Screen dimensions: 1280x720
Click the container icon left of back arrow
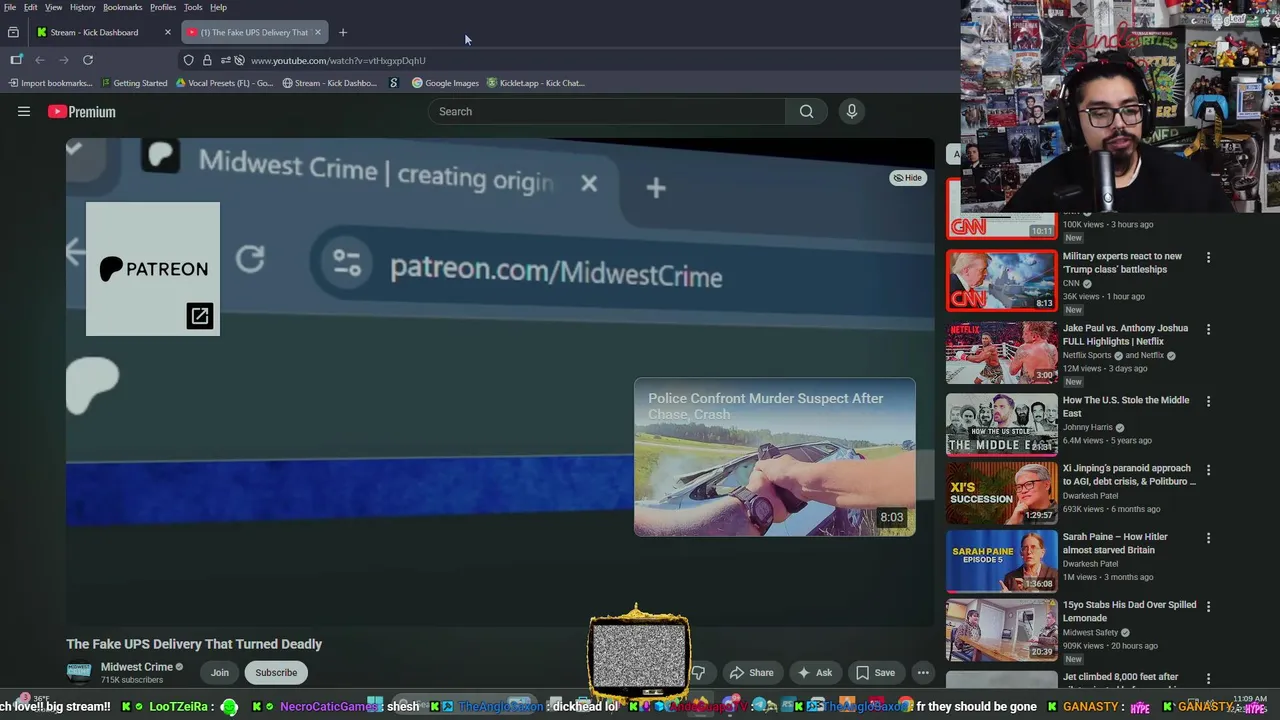coord(16,60)
